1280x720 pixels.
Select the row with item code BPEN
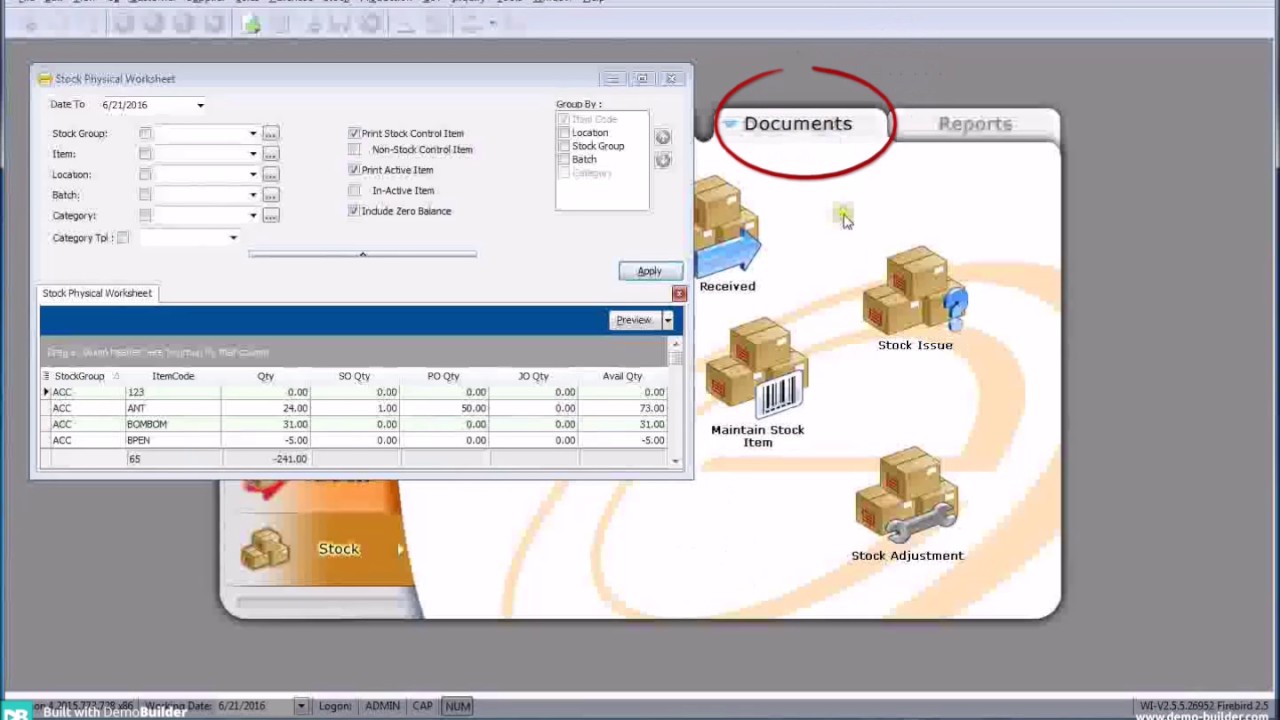354,440
